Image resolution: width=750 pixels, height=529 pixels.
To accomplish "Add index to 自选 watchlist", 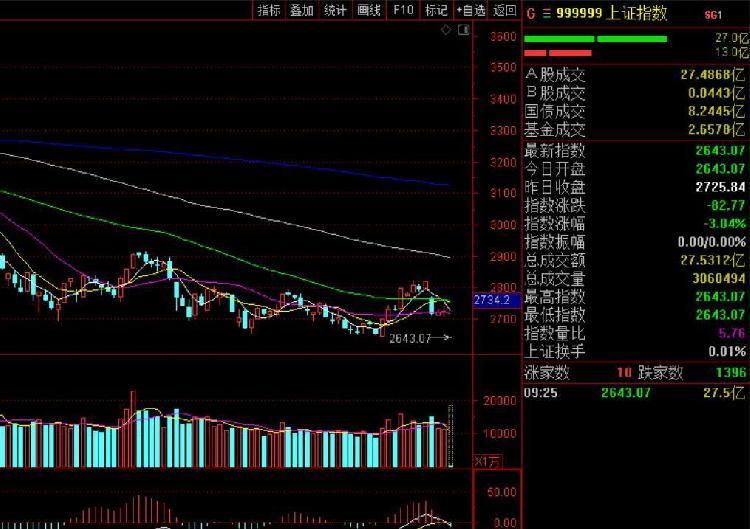I will (471, 10).
